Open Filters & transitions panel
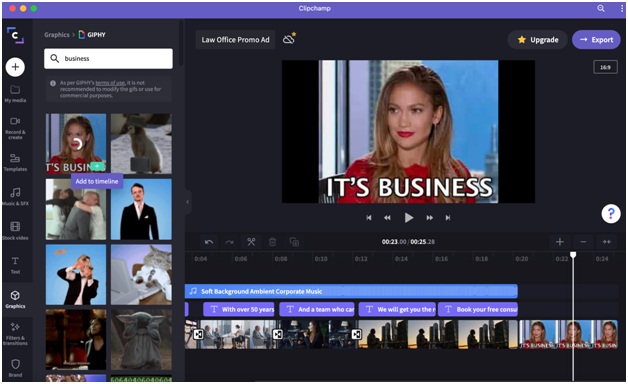This screenshot has height=384, width=628. 15,334
